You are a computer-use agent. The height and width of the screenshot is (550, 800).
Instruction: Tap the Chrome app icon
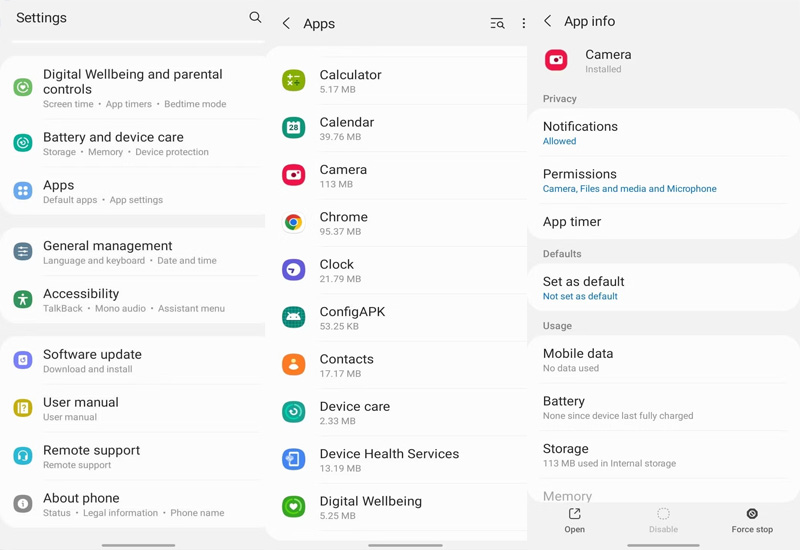[294, 222]
